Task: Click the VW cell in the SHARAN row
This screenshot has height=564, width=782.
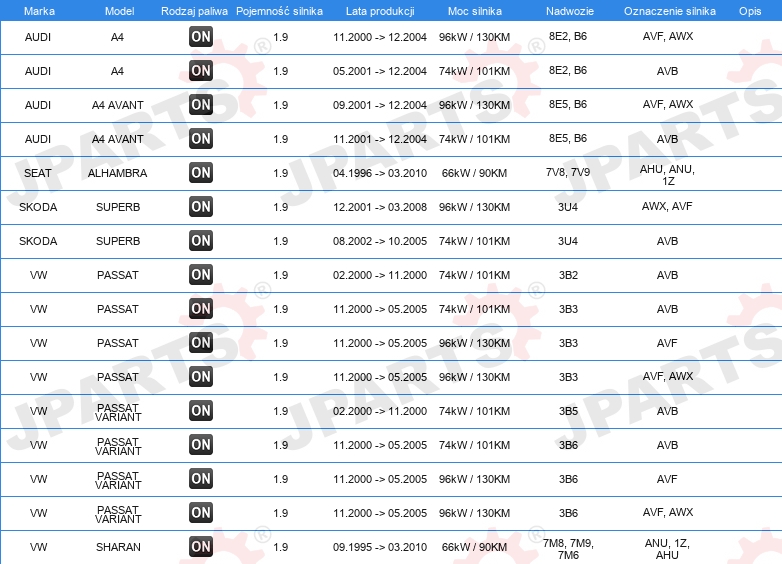Action: 38,547
